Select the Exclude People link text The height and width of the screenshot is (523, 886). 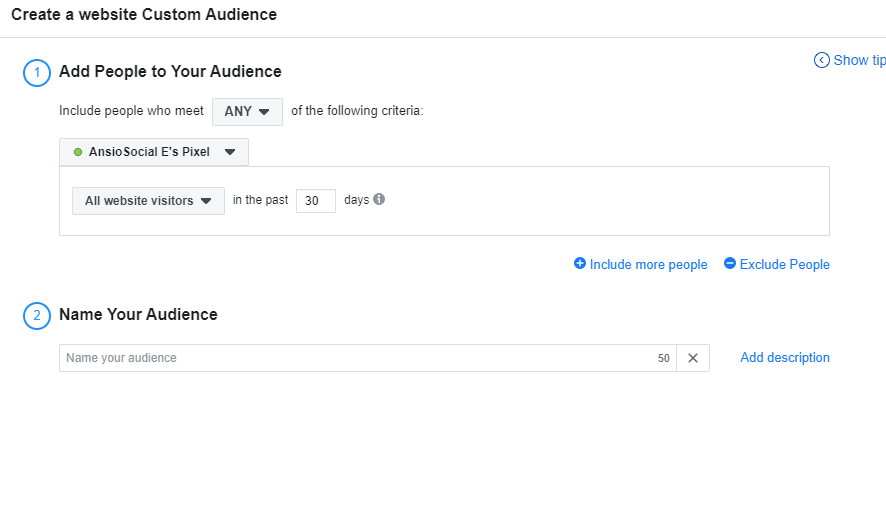click(784, 265)
